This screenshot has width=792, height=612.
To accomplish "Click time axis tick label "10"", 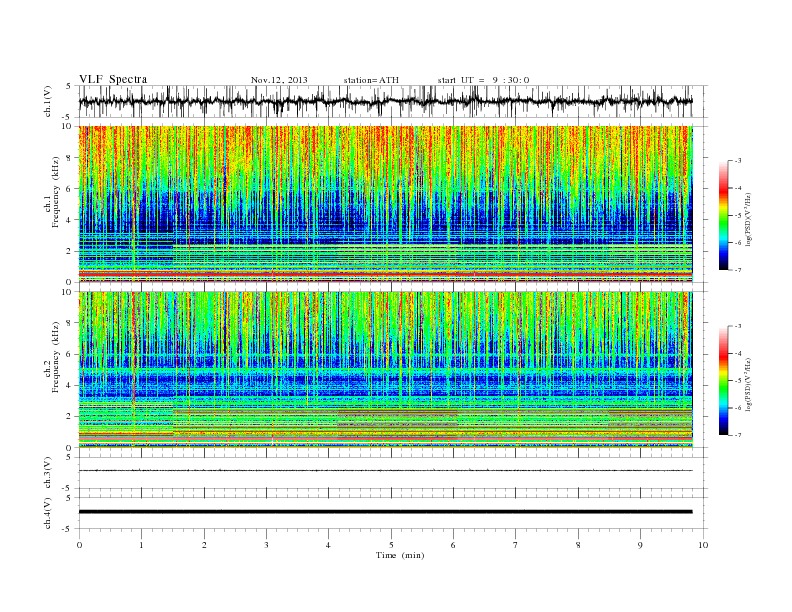I will pos(703,545).
